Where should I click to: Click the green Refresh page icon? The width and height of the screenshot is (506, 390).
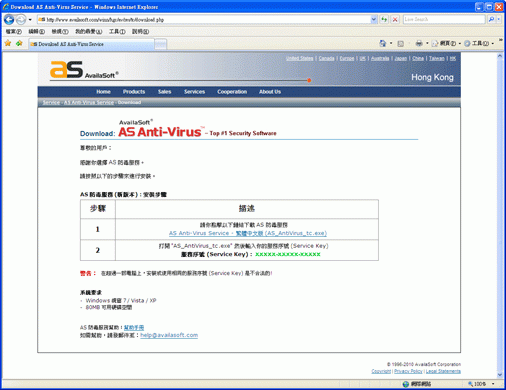(x=384, y=19)
